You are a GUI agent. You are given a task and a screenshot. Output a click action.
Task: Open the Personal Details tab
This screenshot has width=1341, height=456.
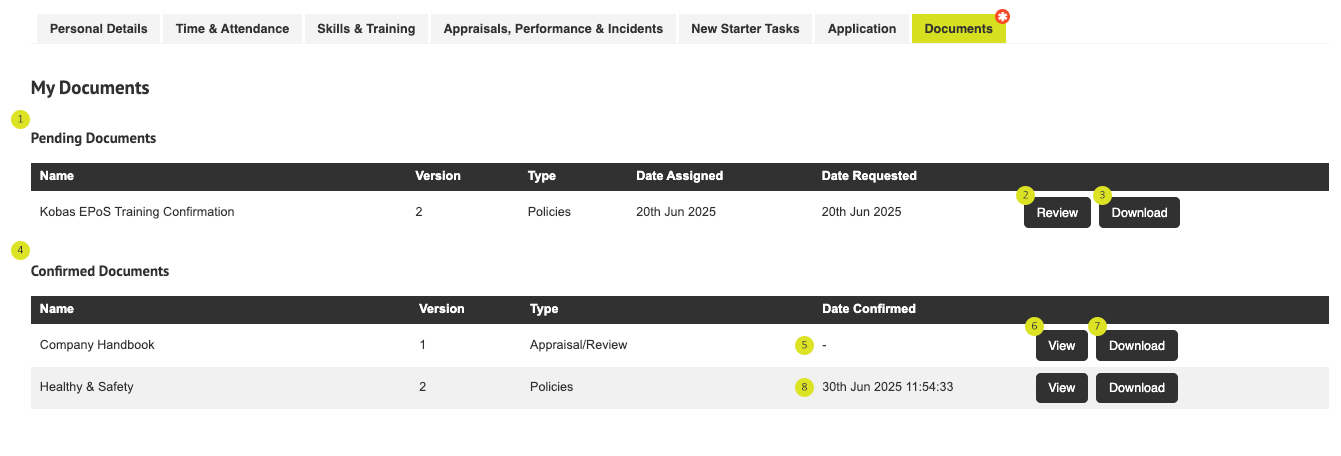tap(99, 28)
